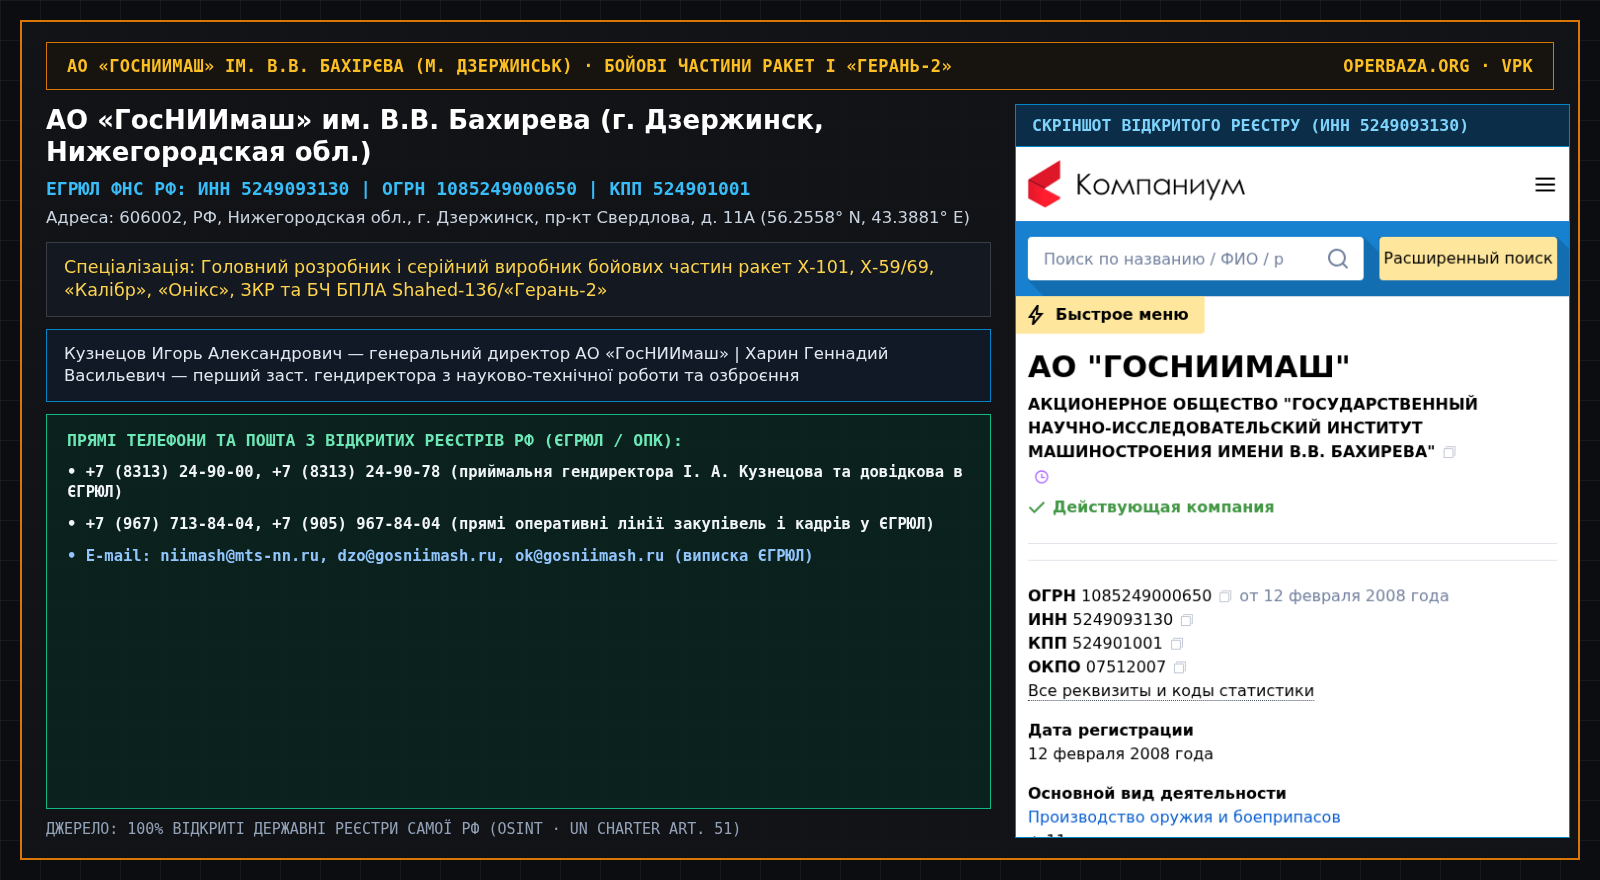The width and height of the screenshot is (1600, 880).
Task: Click the lightning bolt icon in Быстрое меню
Action: click(x=1036, y=315)
